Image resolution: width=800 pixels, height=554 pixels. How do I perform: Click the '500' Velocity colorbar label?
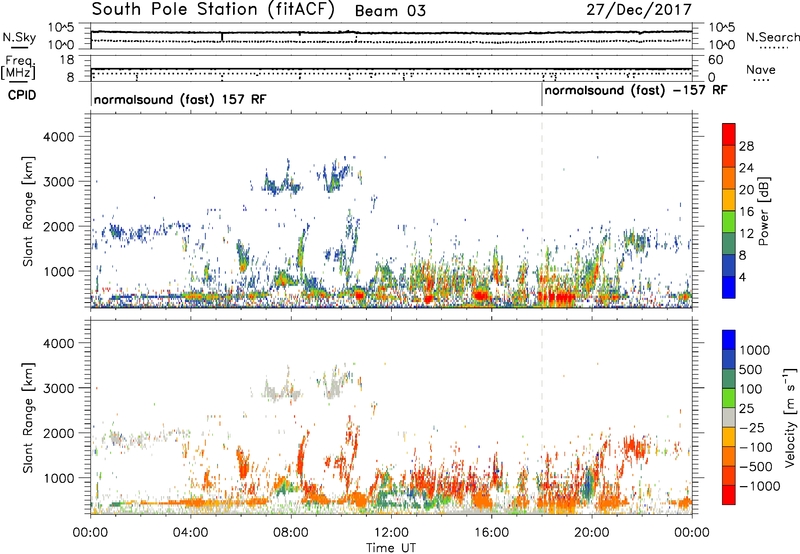751,369
